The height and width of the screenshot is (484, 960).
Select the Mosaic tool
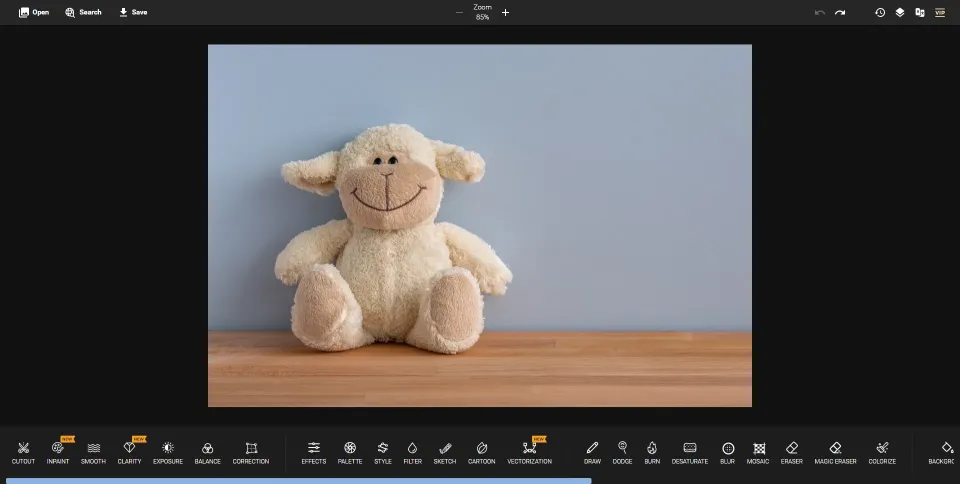tap(759, 453)
